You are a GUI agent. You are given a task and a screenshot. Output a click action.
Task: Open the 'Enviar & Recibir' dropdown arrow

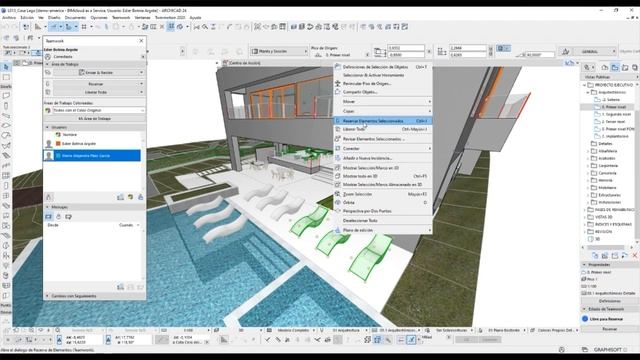pyautogui.click(x=141, y=72)
